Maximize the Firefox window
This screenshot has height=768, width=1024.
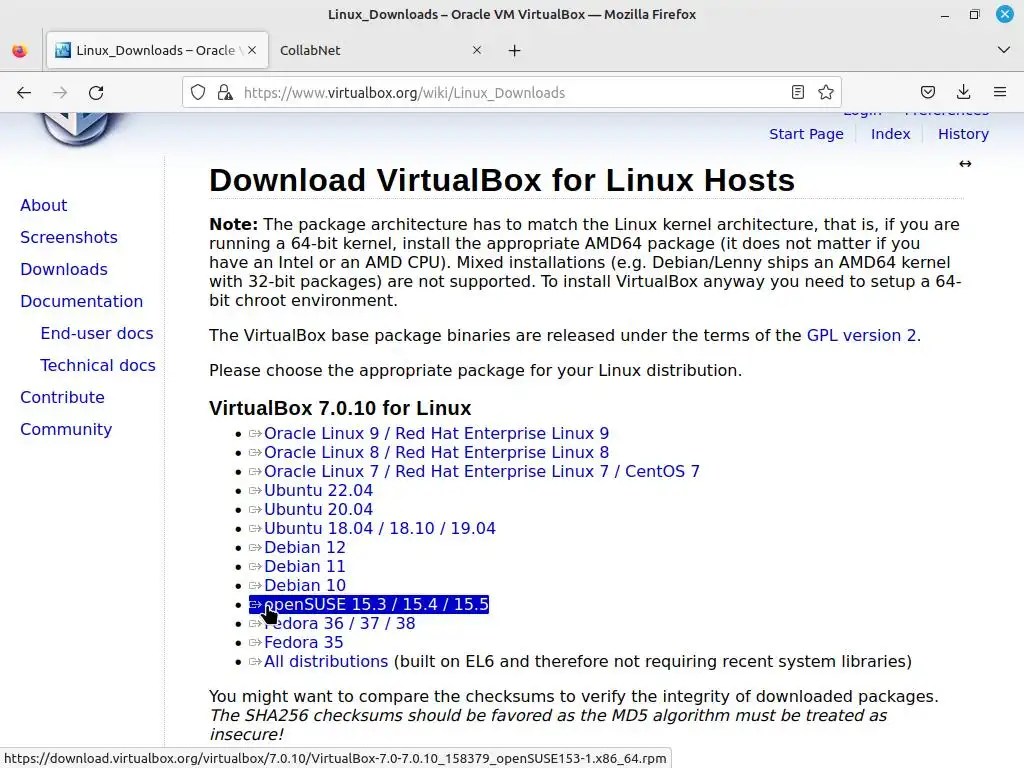[x=974, y=14]
